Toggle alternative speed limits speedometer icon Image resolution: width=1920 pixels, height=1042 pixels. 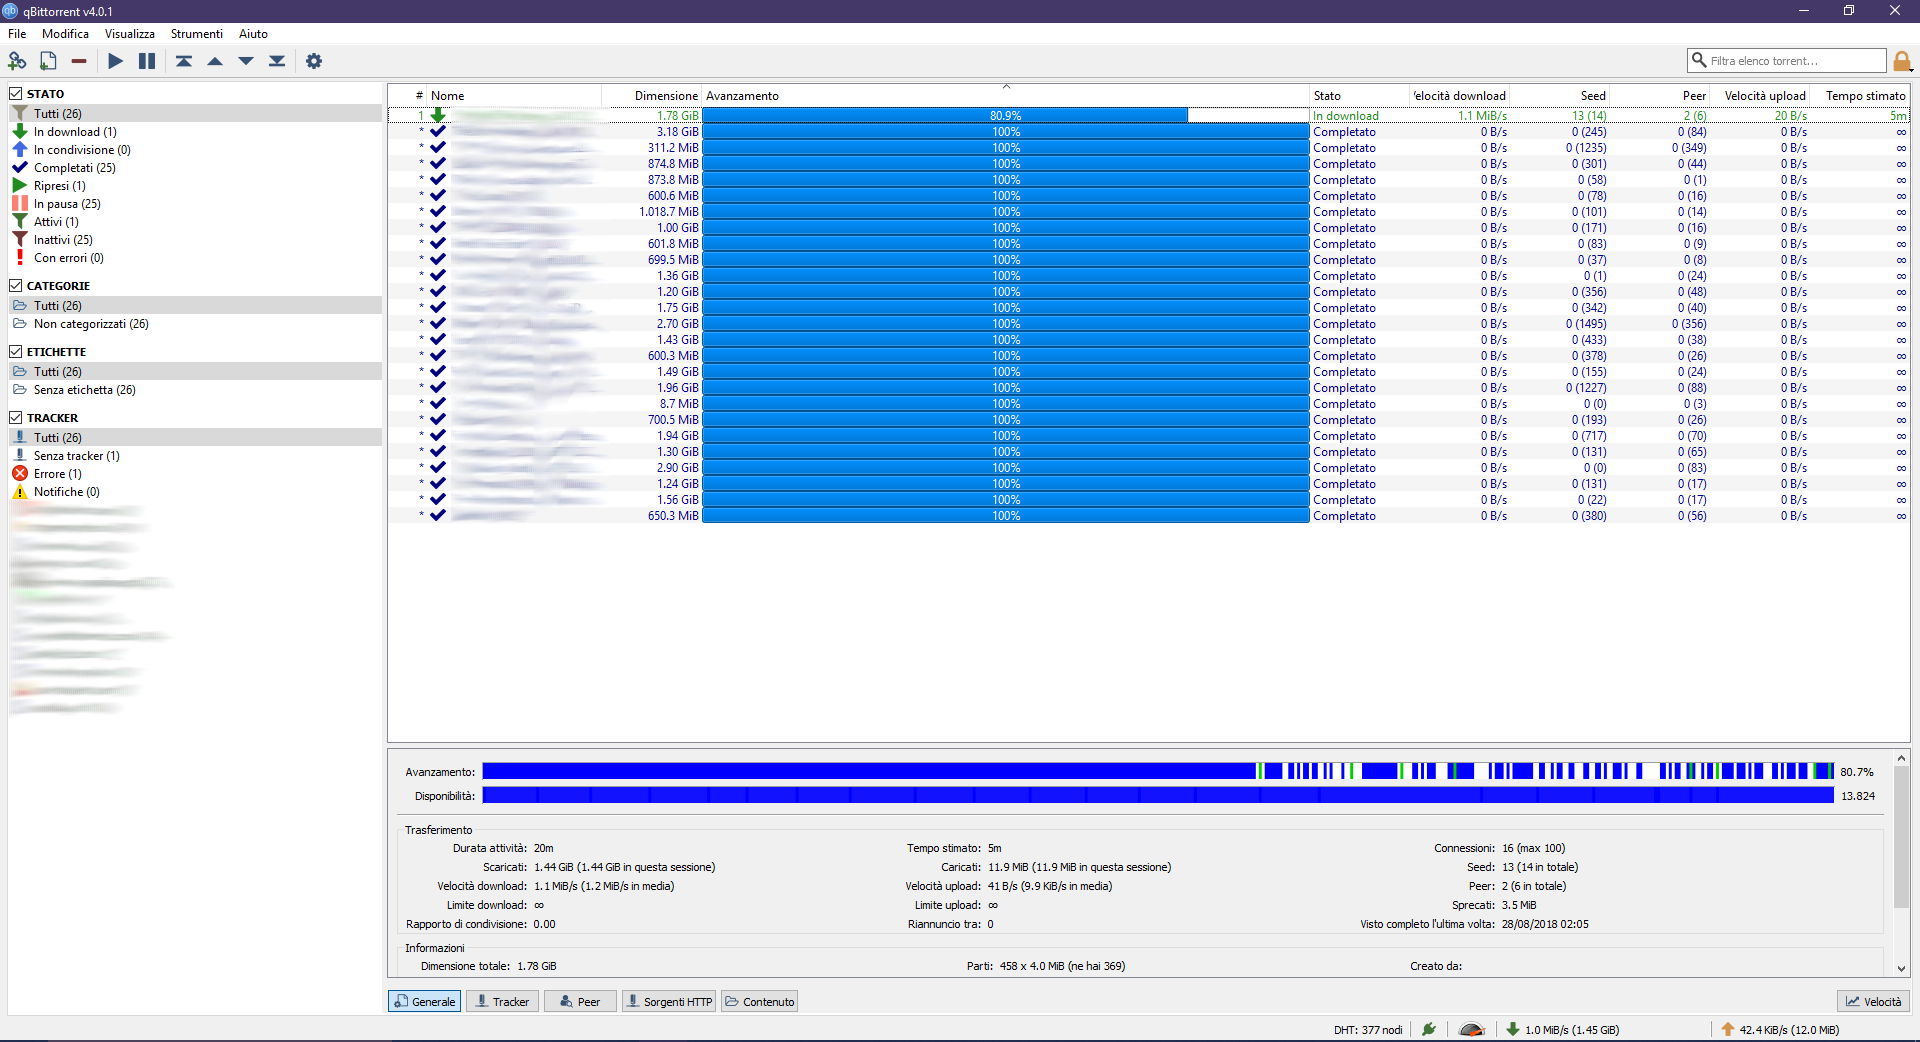click(x=1471, y=1029)
